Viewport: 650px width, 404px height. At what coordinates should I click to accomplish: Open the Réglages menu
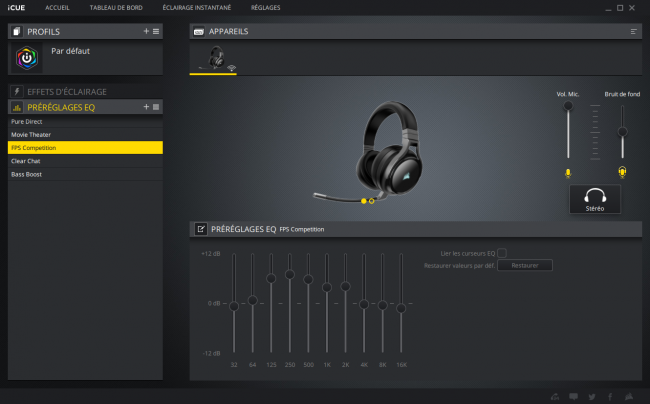click(x=265, y=7)
